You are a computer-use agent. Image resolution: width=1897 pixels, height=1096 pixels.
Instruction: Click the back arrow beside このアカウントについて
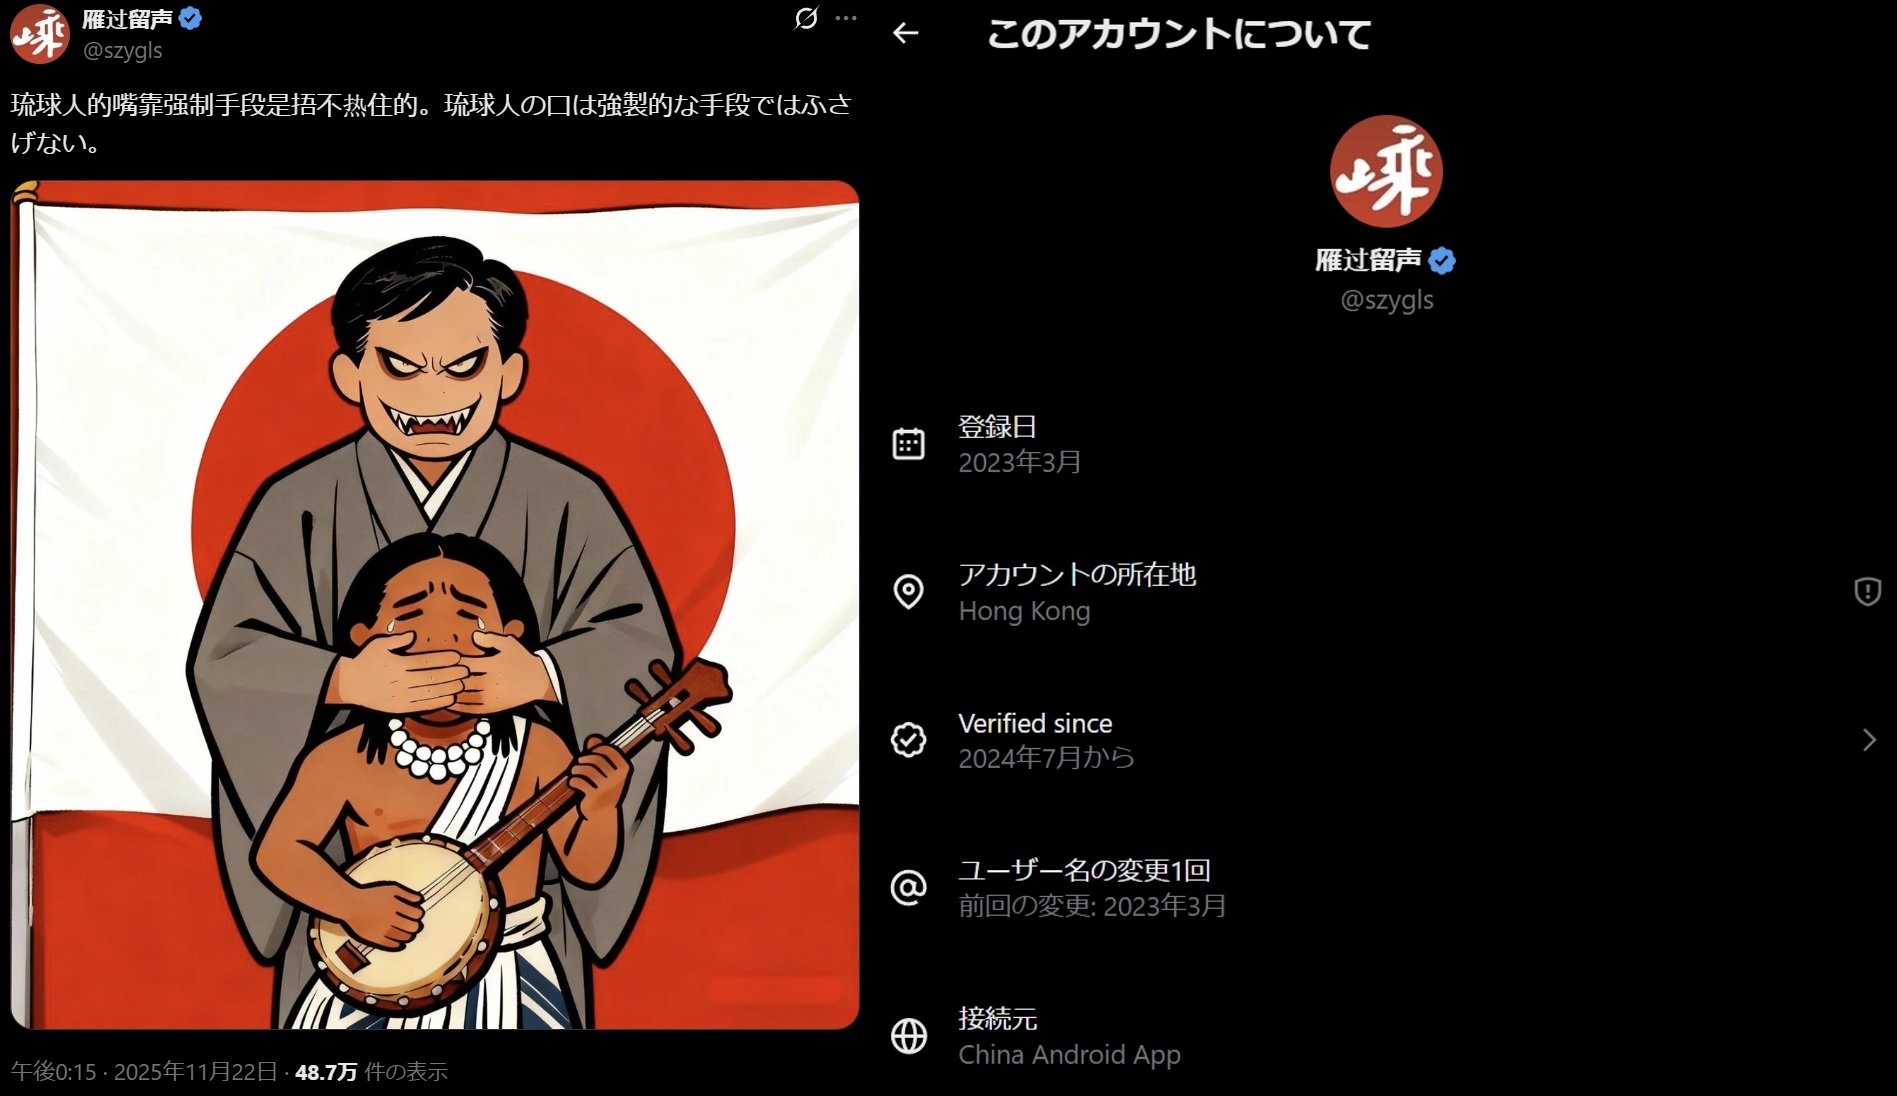[906, 33]
